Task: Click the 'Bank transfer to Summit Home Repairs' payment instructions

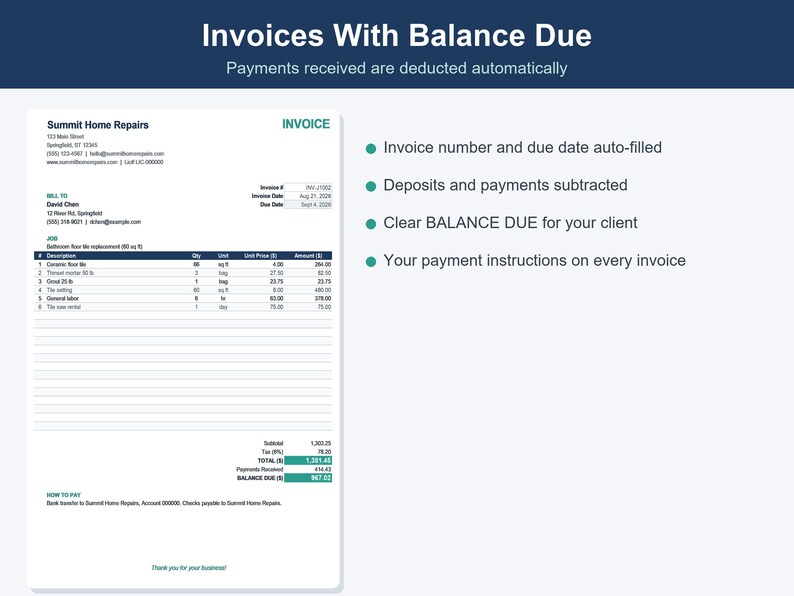Action: point(164,503)
